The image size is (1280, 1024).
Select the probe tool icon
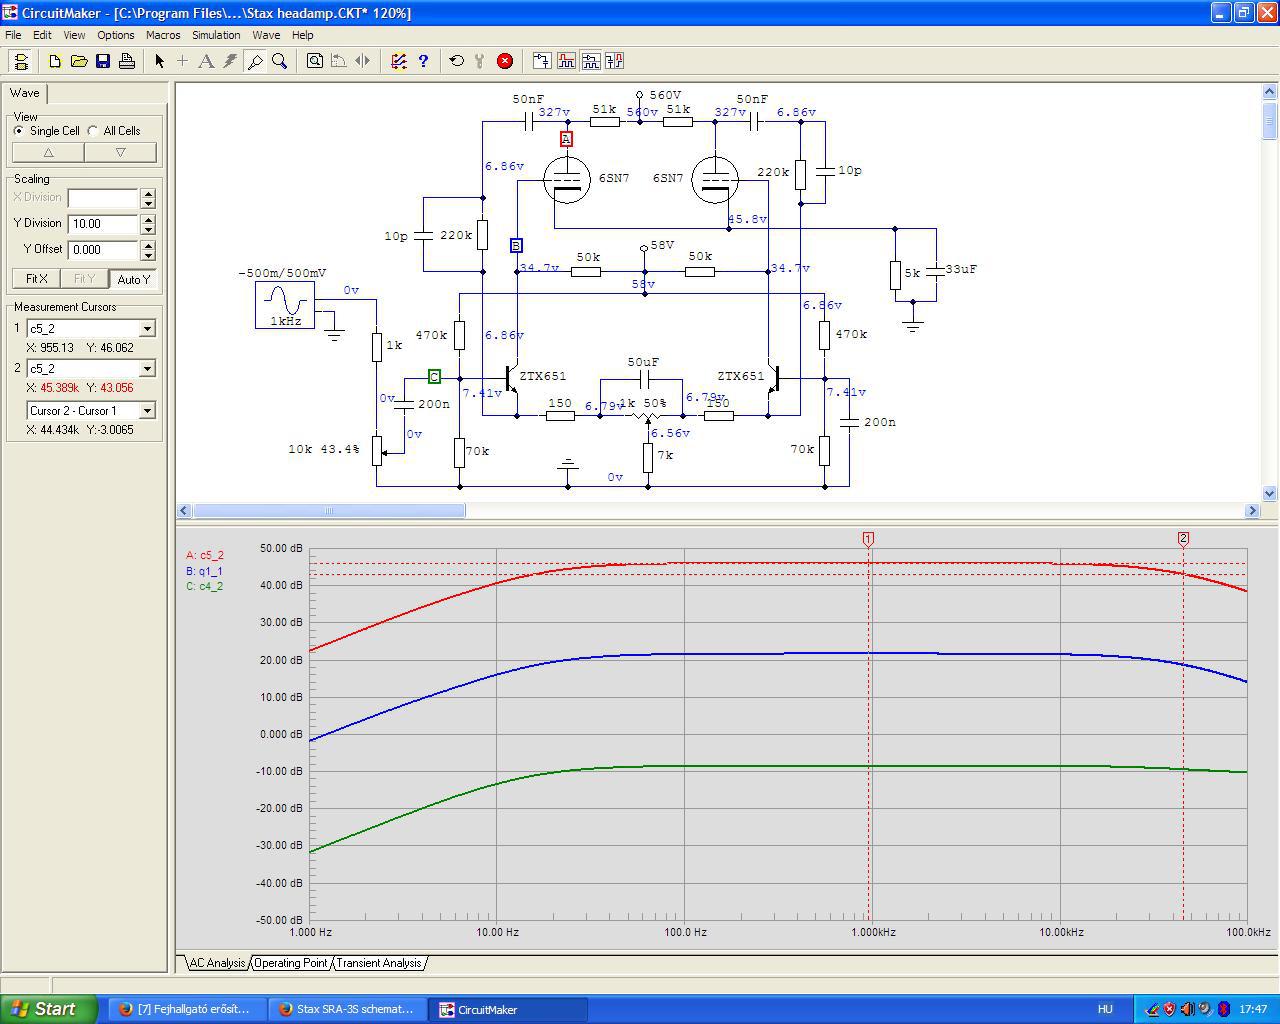pyautogui.click(x=255, y=61)
